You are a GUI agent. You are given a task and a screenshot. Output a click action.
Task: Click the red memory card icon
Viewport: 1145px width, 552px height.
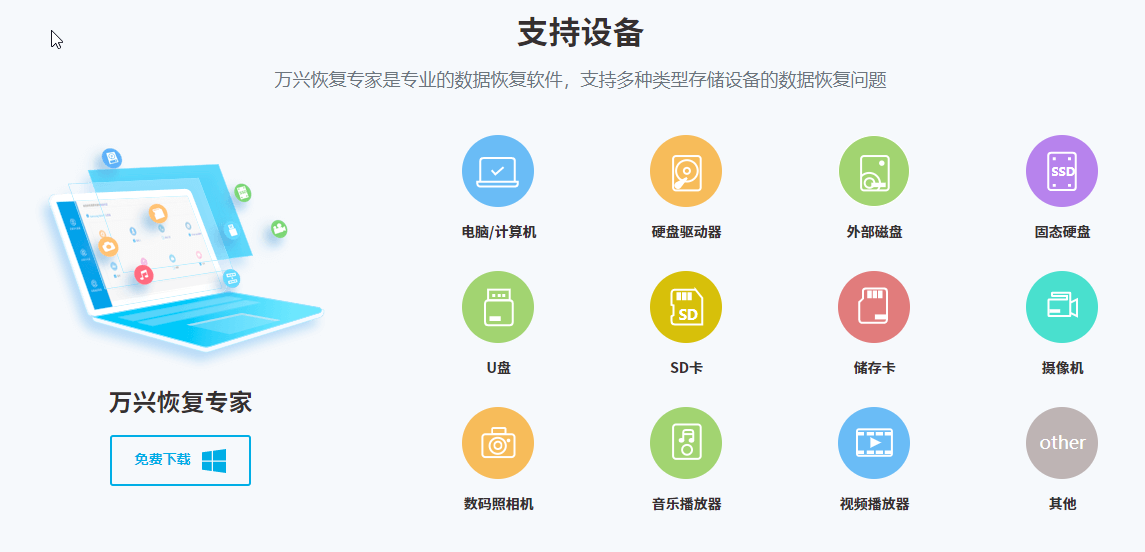coord(874,307)
